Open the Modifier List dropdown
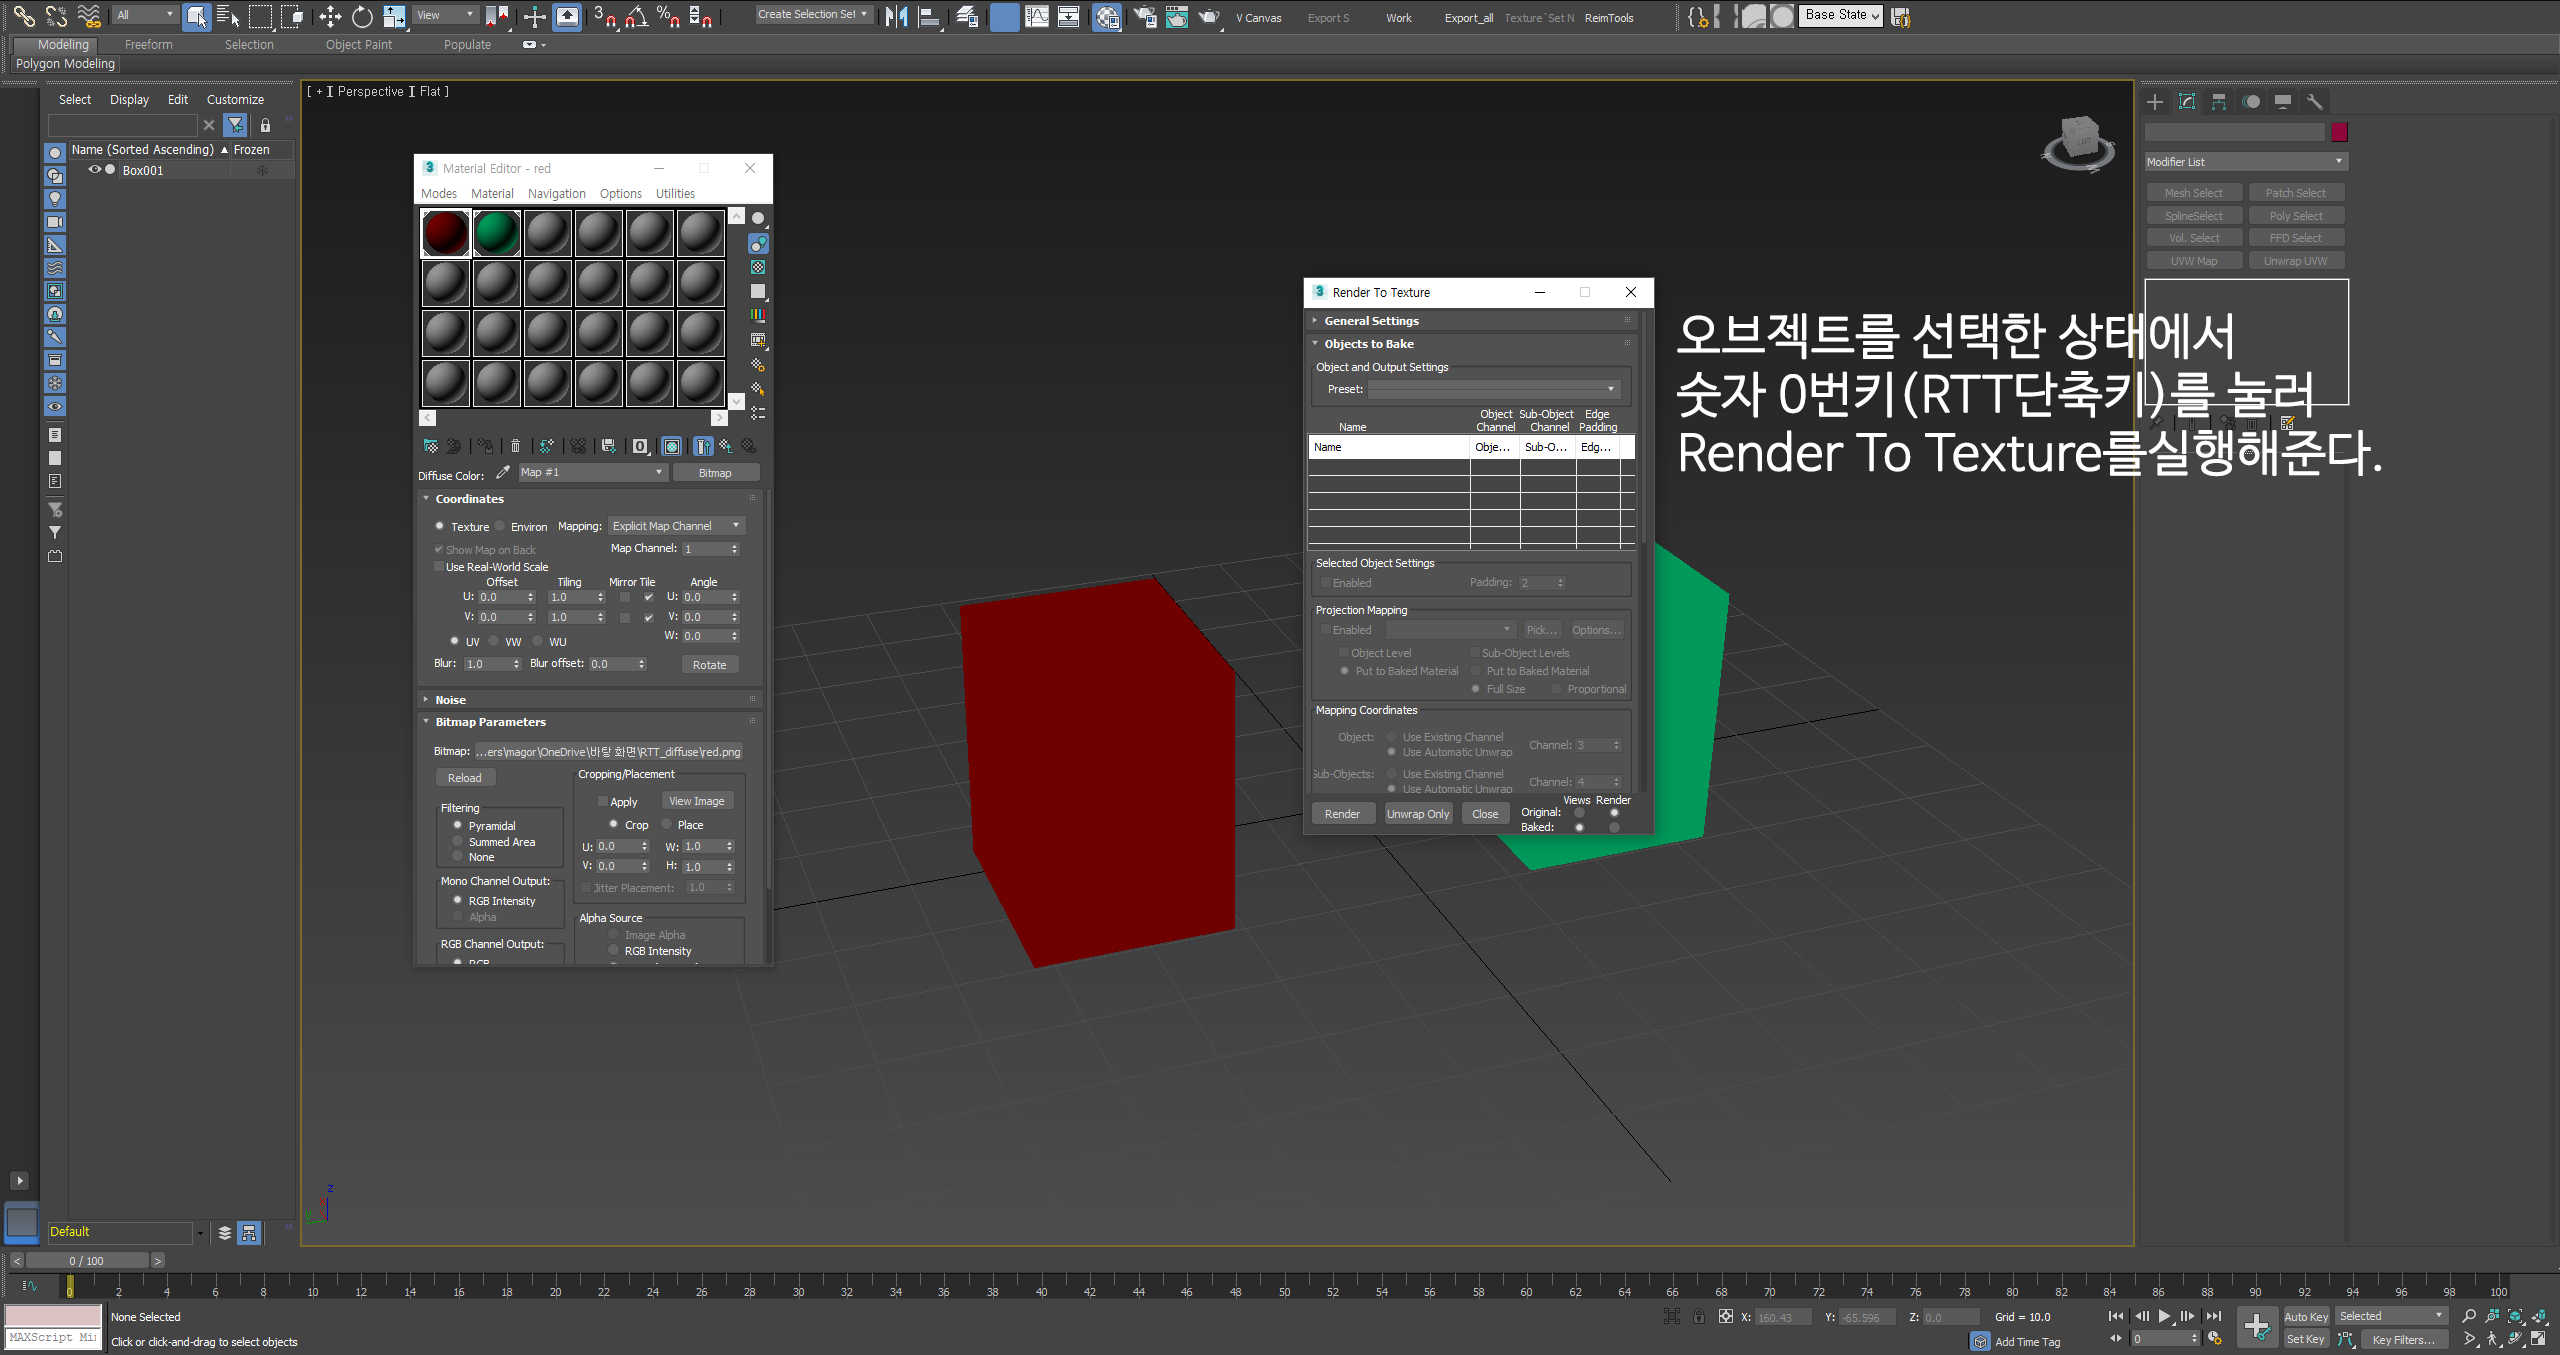Image resolution: width=2560 pixels, height=1355 pixels. (x=2245, y=162)
